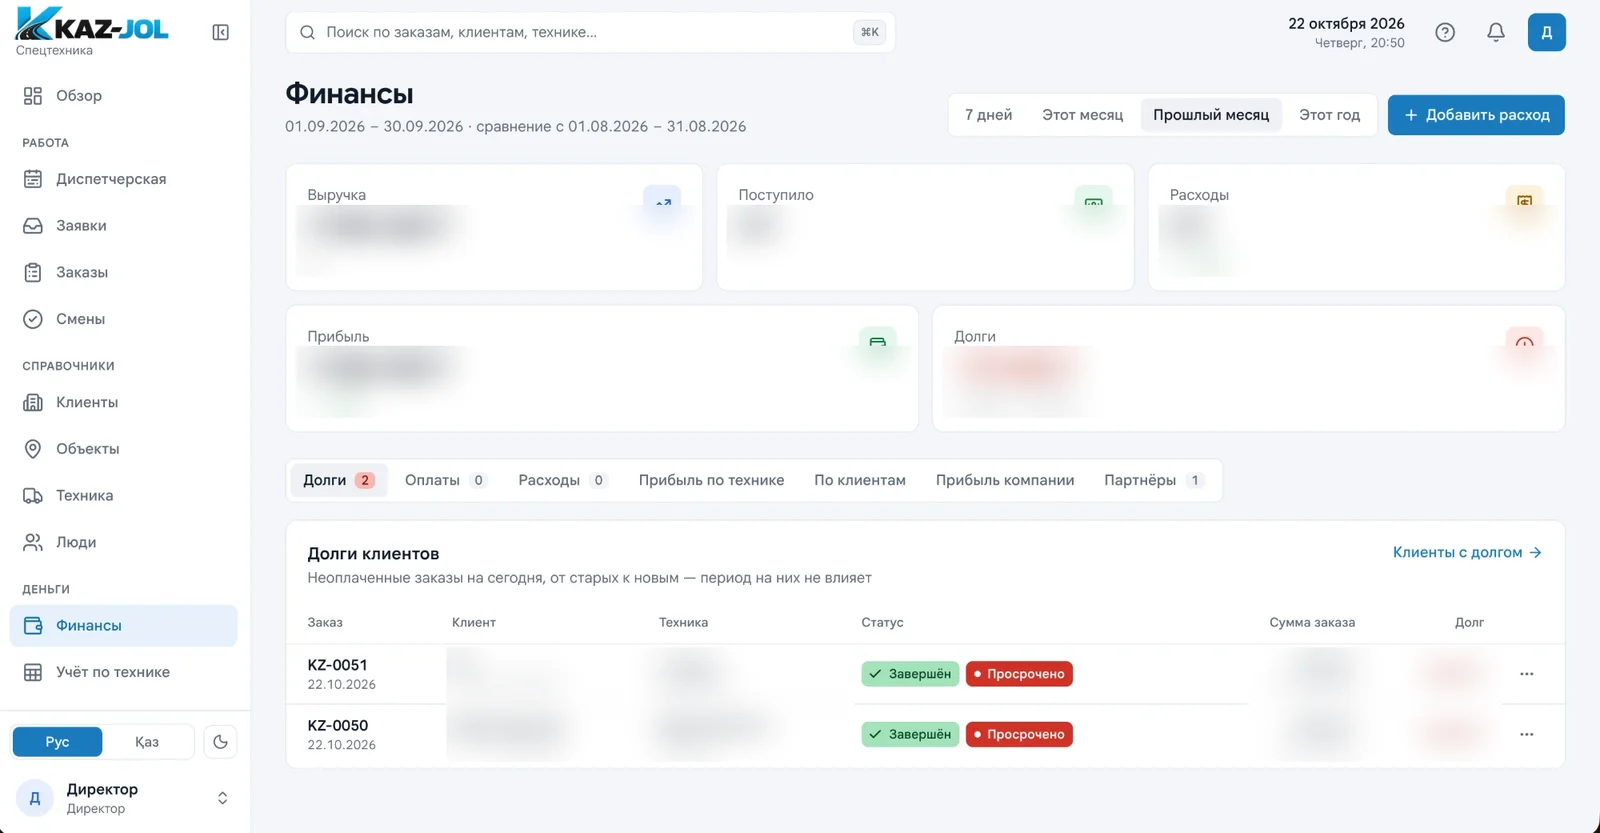Click Добавить расход button
This screenshot has height=833, width=1600.
point(1476,115)
